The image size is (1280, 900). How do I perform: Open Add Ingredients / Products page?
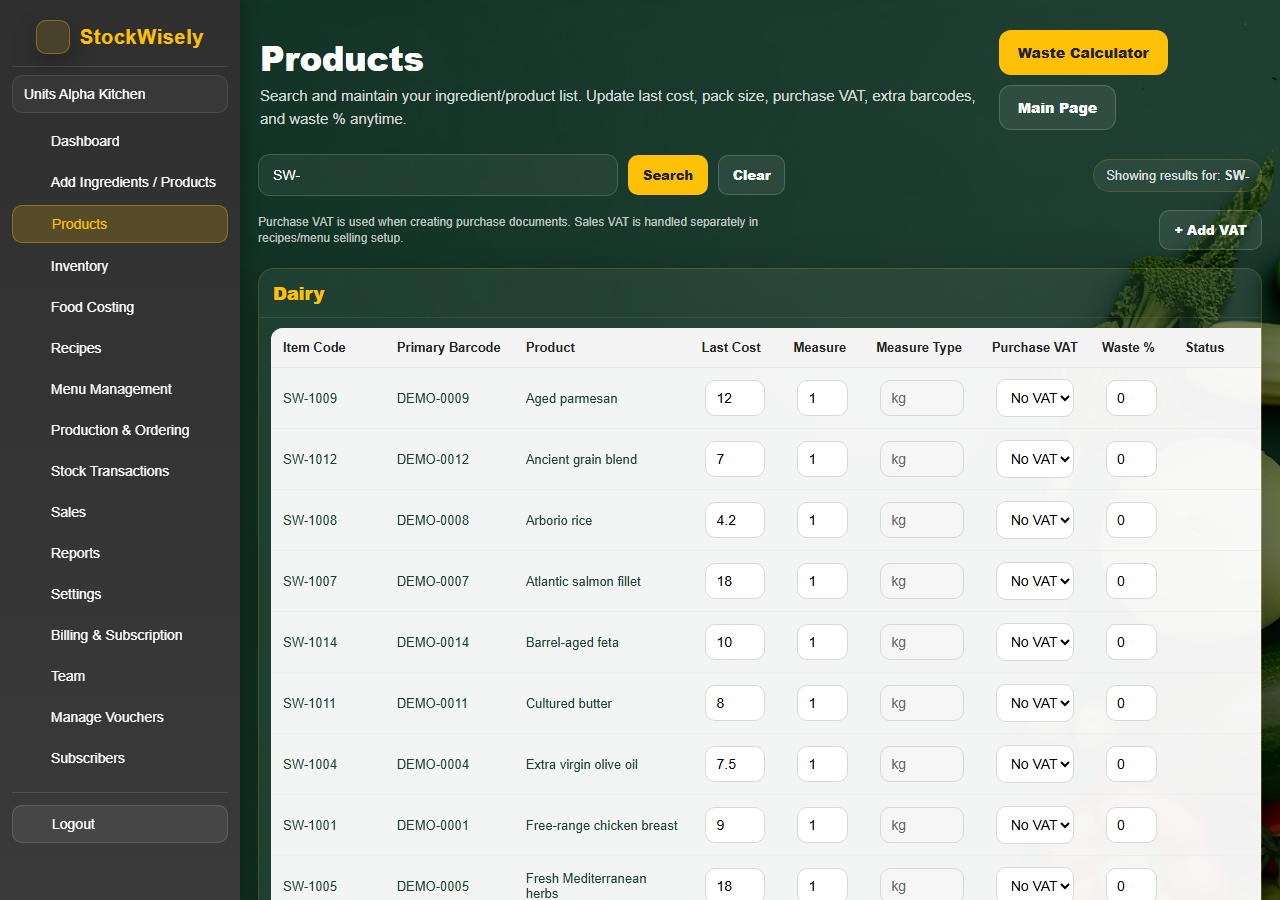(x=120, y=182)
